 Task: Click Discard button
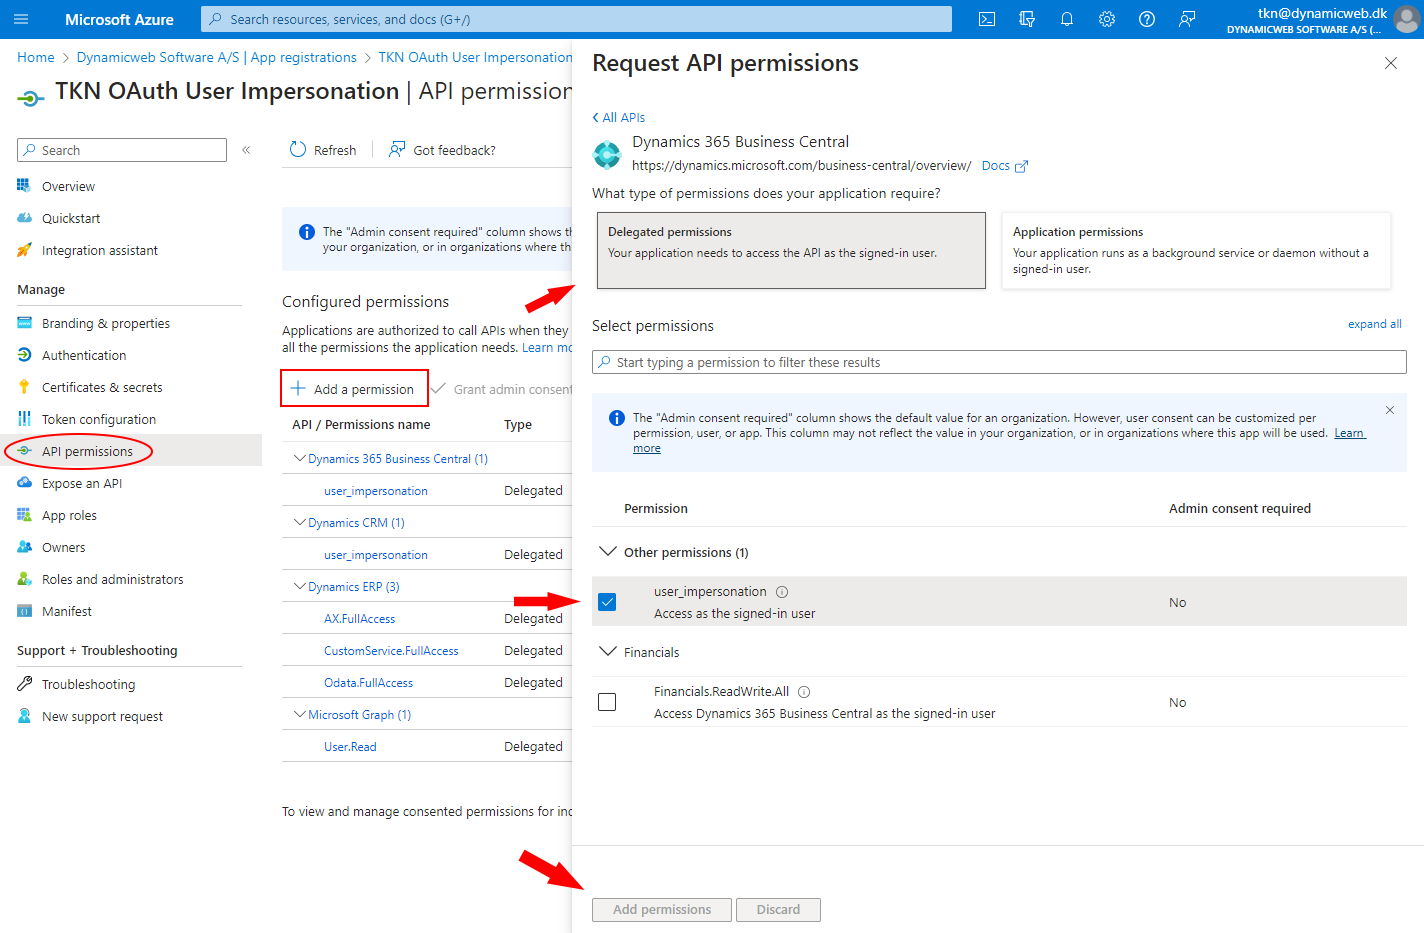[778, 910]
